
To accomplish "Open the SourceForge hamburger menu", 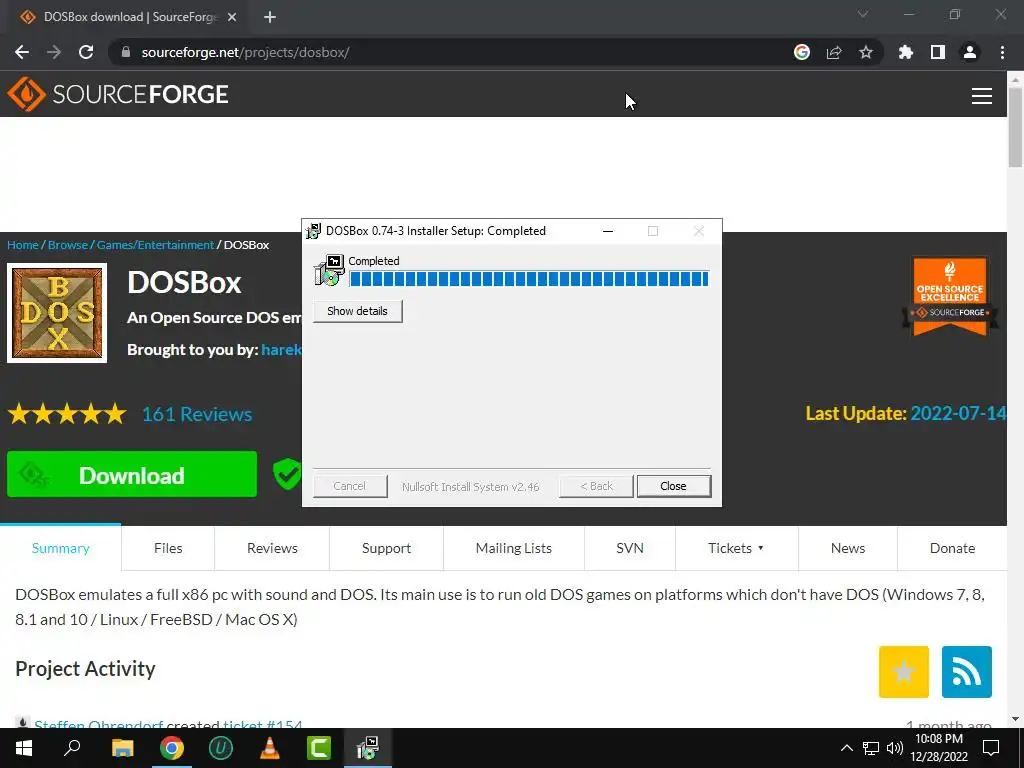I will pyautogui.click(x=982, y=95).
